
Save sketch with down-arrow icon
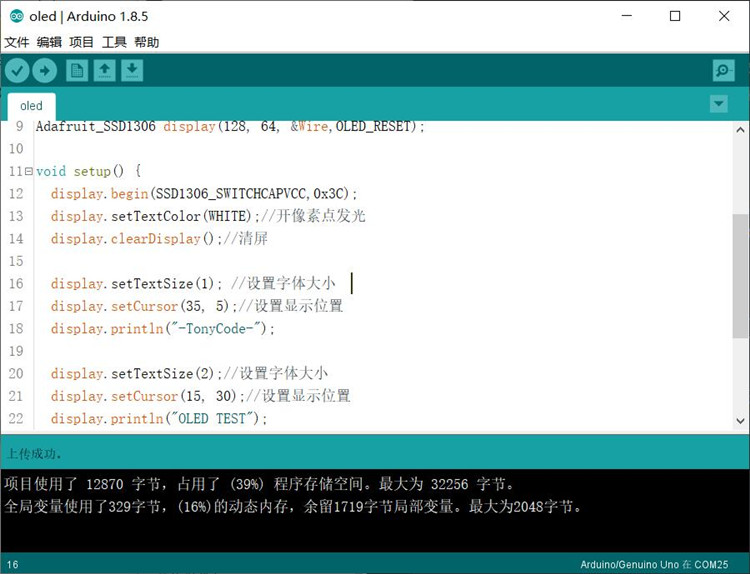[132, 71]
